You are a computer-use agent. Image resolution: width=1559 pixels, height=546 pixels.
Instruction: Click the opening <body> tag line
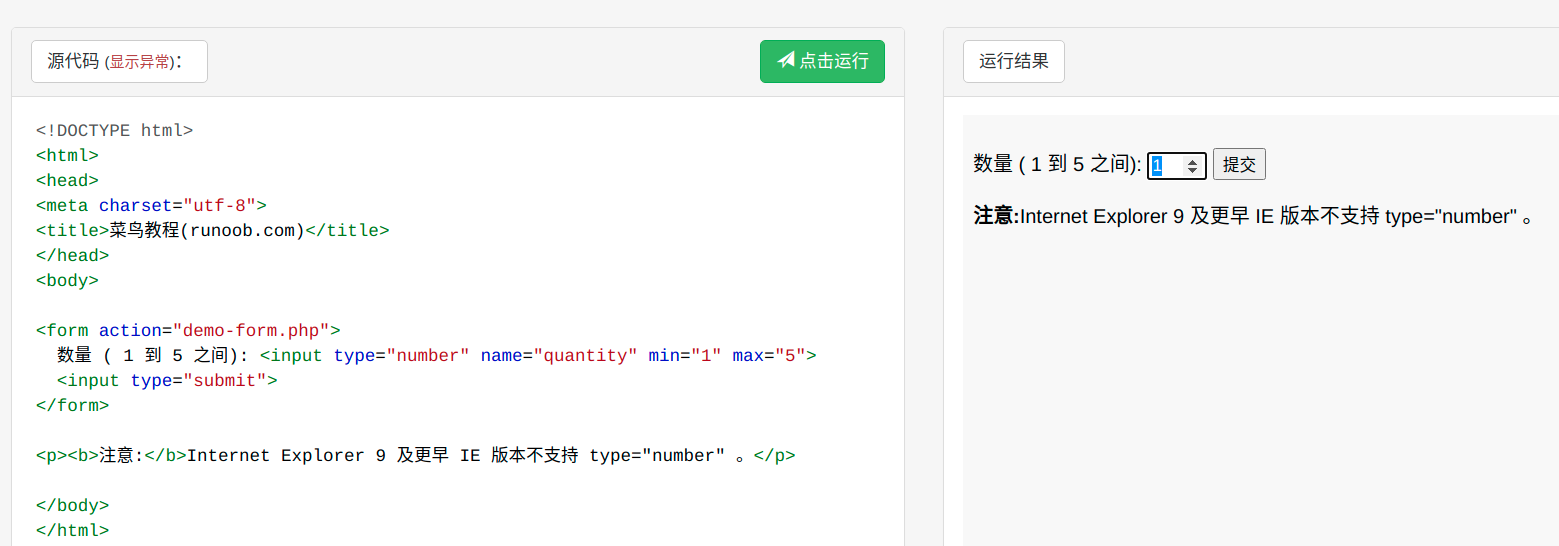pos(67,280)
